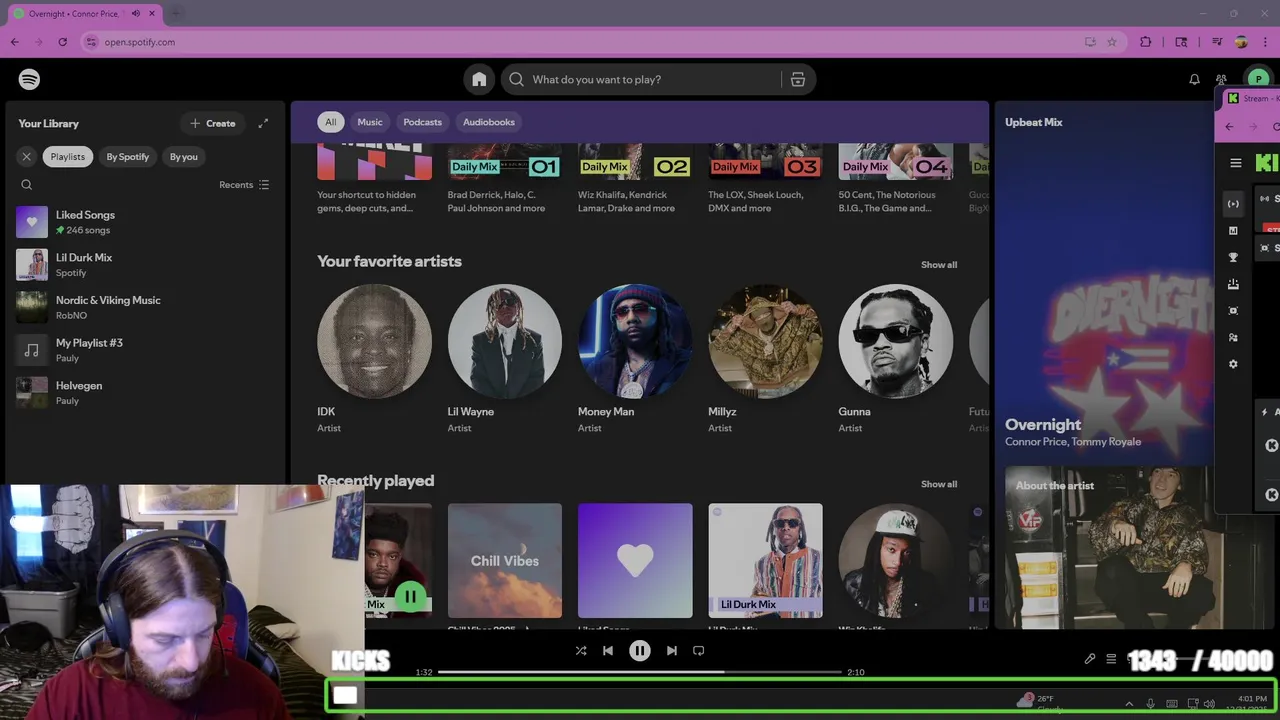Open Kick sidebar trophy icon
Image resolution: width=1280 pixels, height=720 pixels.
coord(1233,257)
